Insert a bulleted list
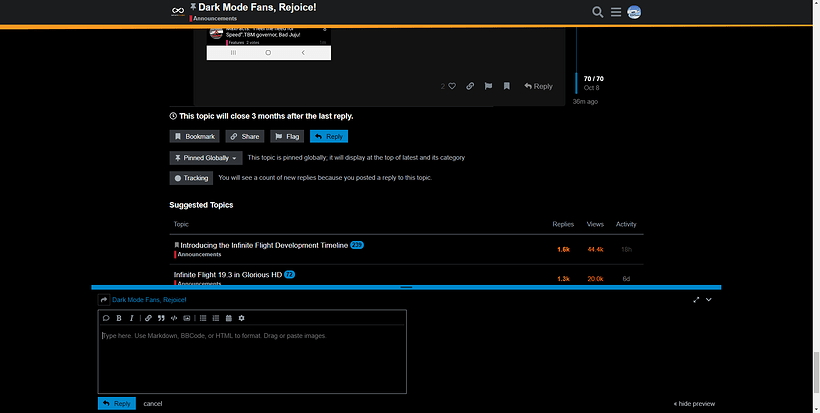820x413 pixels. (x=203, y=318)
